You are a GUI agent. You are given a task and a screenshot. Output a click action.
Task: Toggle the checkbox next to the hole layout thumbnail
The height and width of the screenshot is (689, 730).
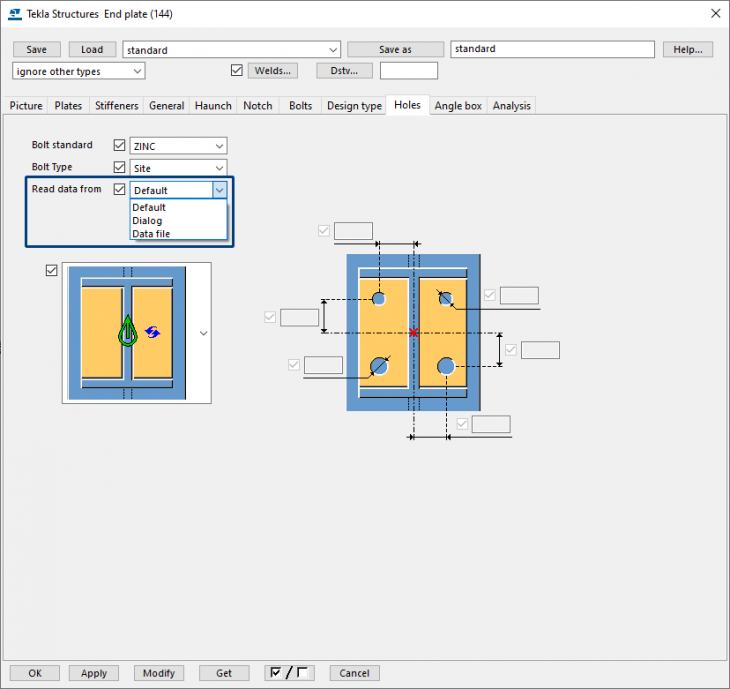(51, 270)
